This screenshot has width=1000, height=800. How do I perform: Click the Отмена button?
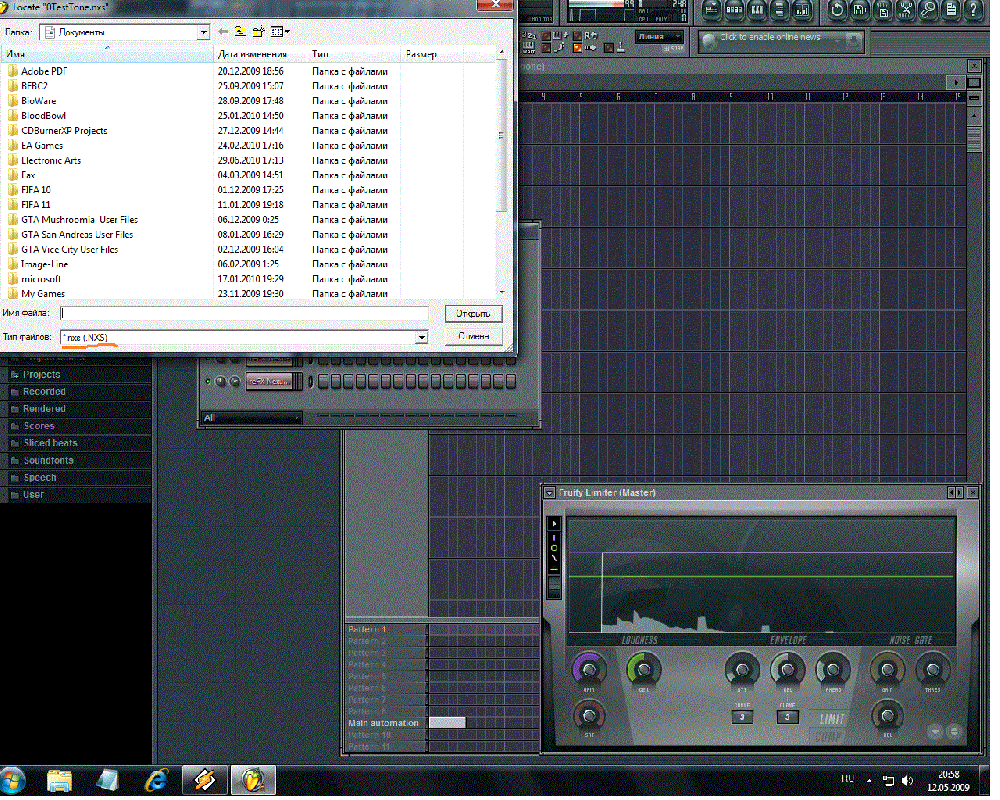pos(474,337)
